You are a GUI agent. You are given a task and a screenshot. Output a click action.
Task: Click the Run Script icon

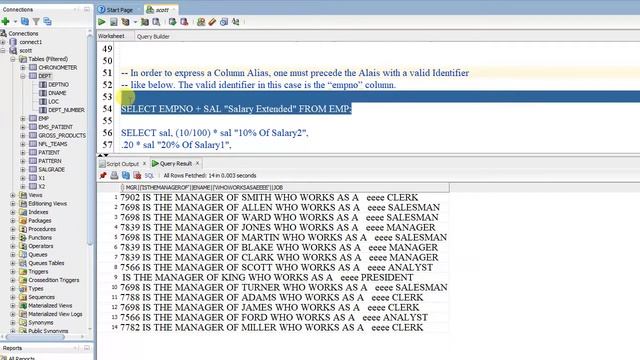[x=113, y=22]
